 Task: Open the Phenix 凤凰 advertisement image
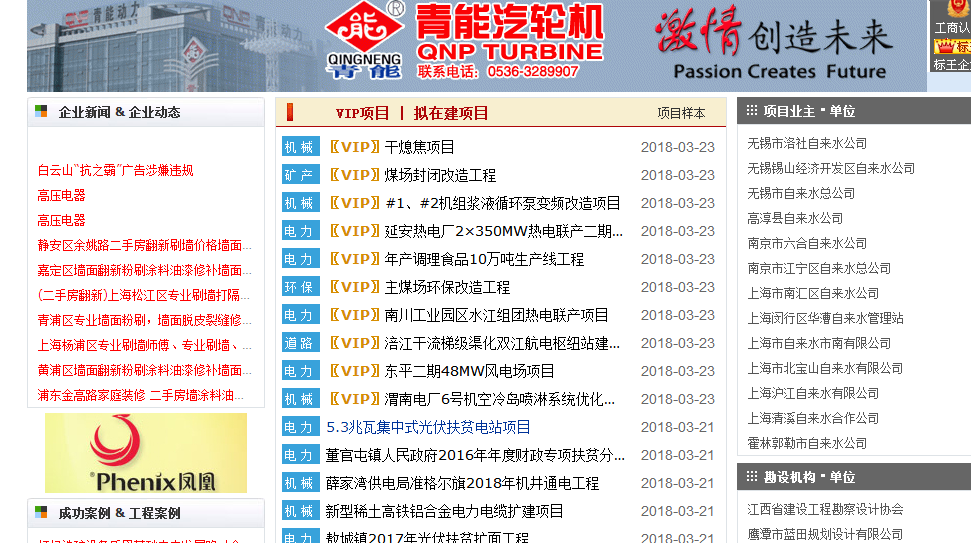[x=146, y=453]
